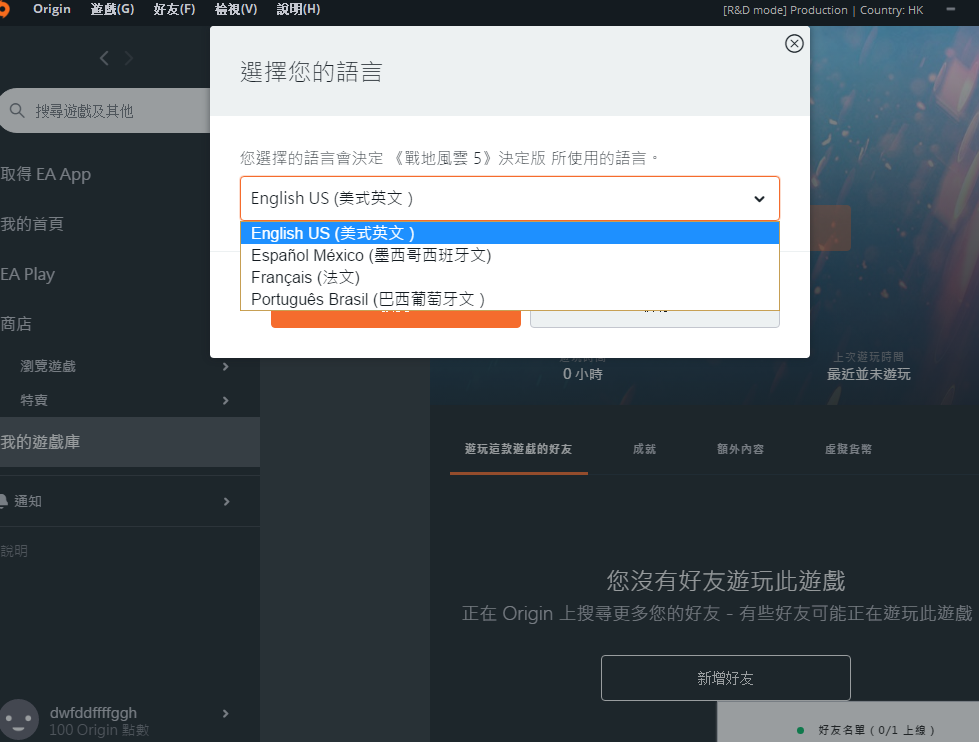Expand the 特賣 submenu
979x742 pixels.
(225, 401)
